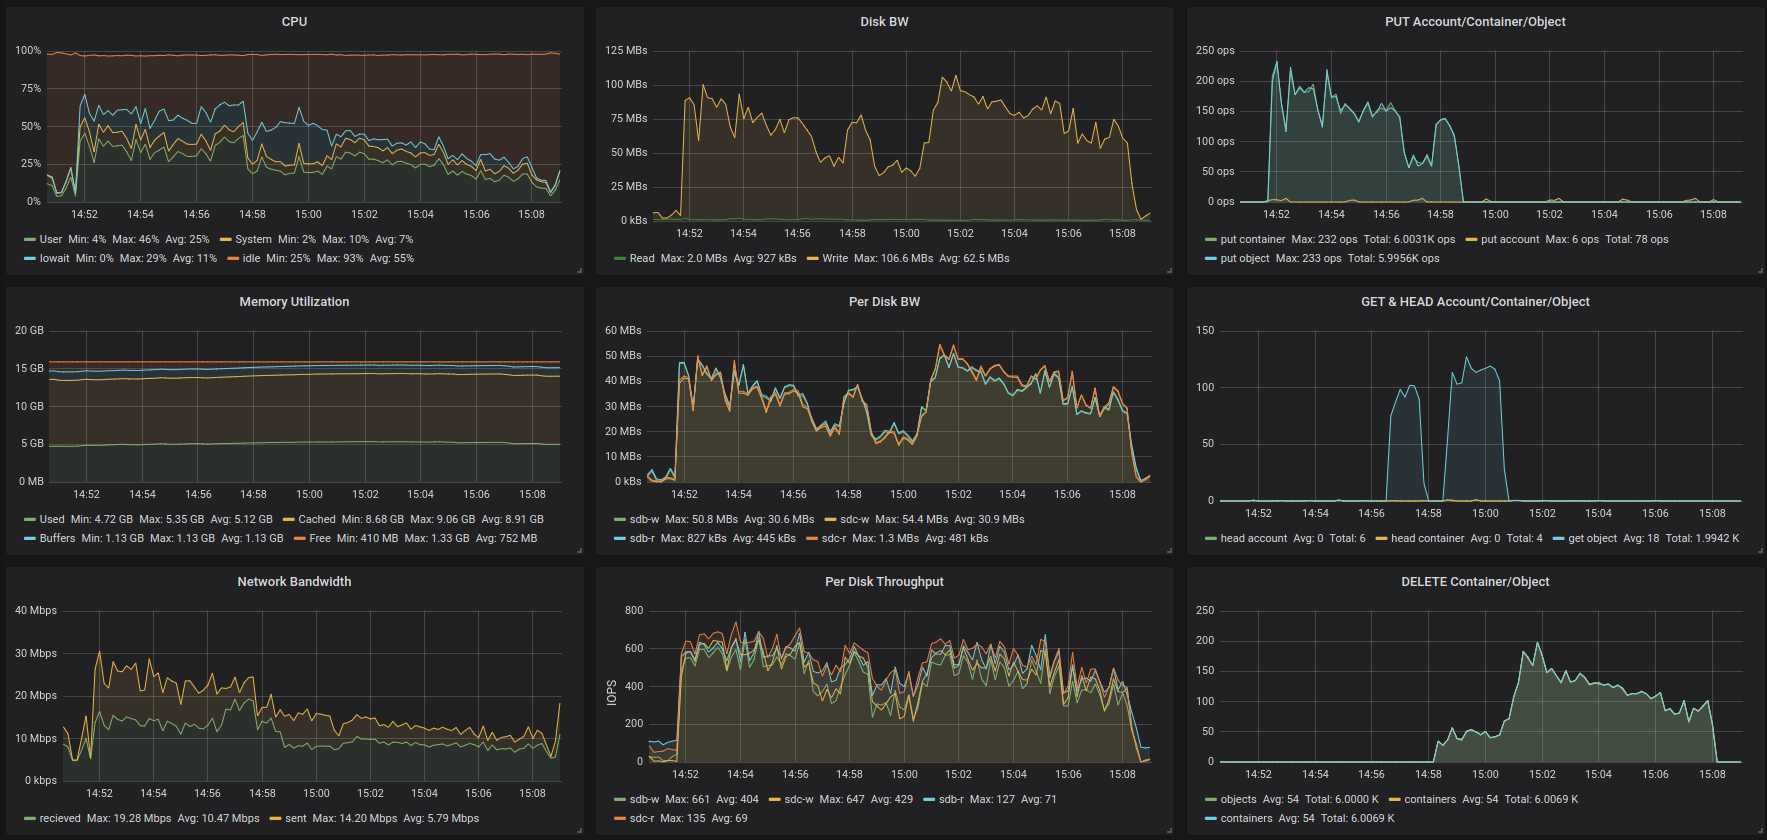The image size is (1767, 840).
Task: Click the 'head container' series color icon
Action: 1381,539
